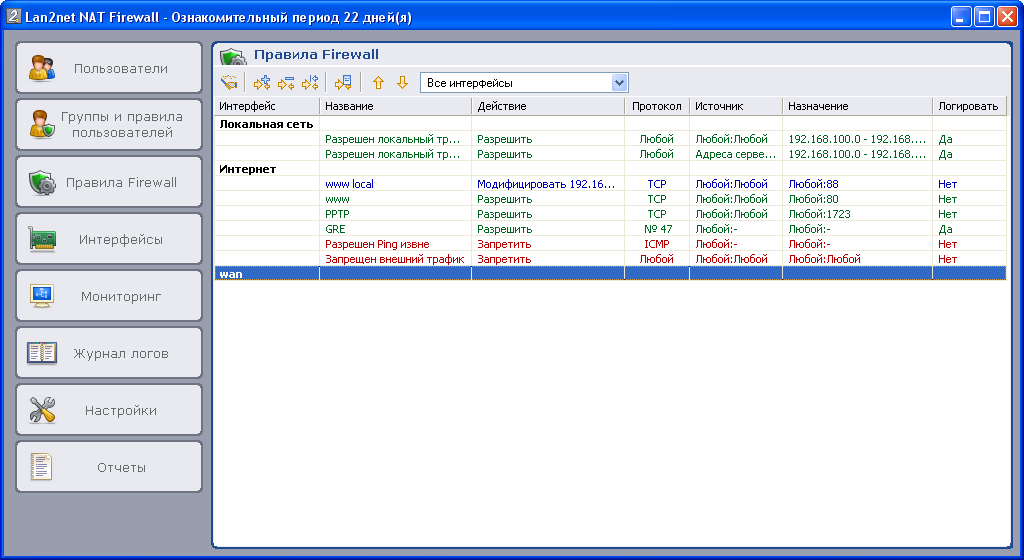1024x560 pixels.
Task: Click the rule list document icon
Action: pyautogui.click(x=343, y=83)
